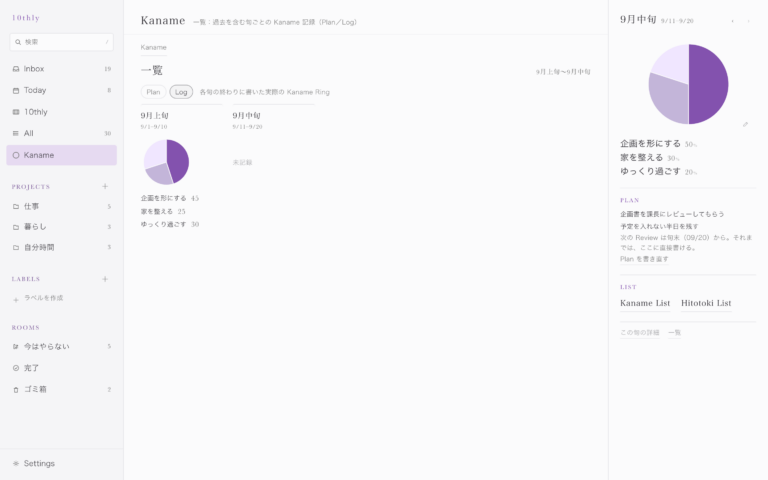Screen dimensions: 768x480
Task: Switch the list view to Plan
Action: [153, 92]
